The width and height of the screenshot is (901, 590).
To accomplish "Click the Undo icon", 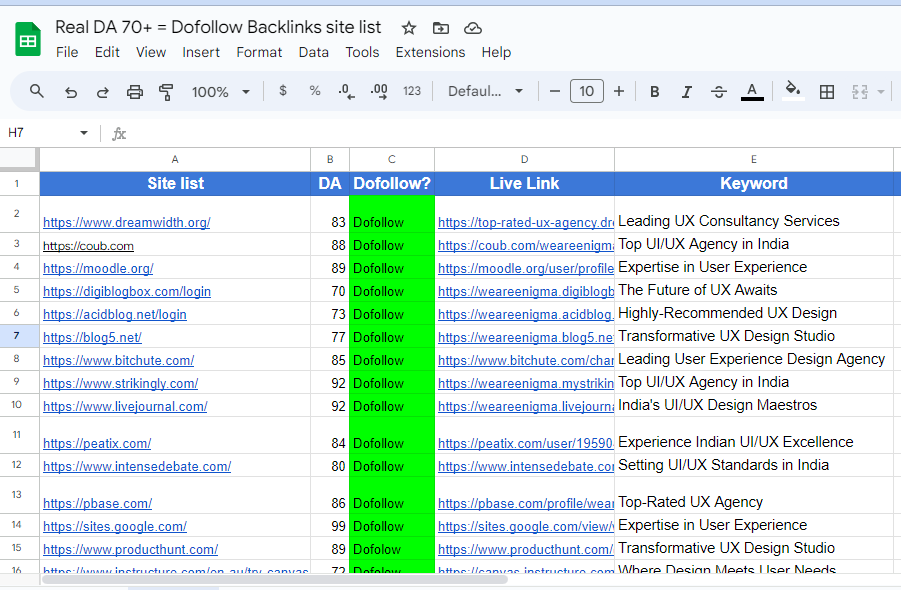I will 69,91.
